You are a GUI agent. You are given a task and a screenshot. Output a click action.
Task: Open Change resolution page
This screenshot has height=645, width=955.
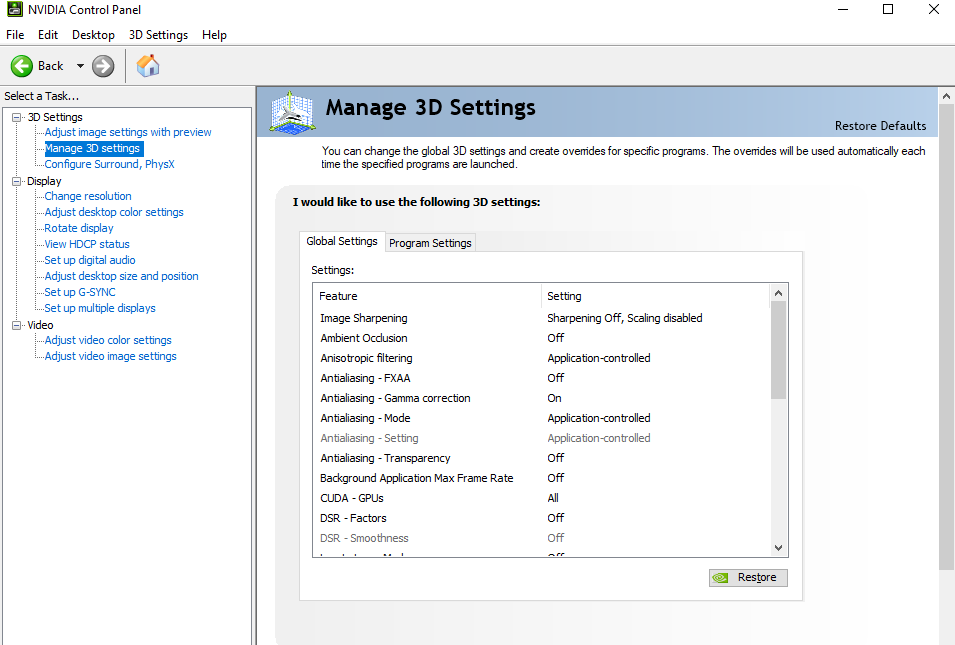point(88,196)
